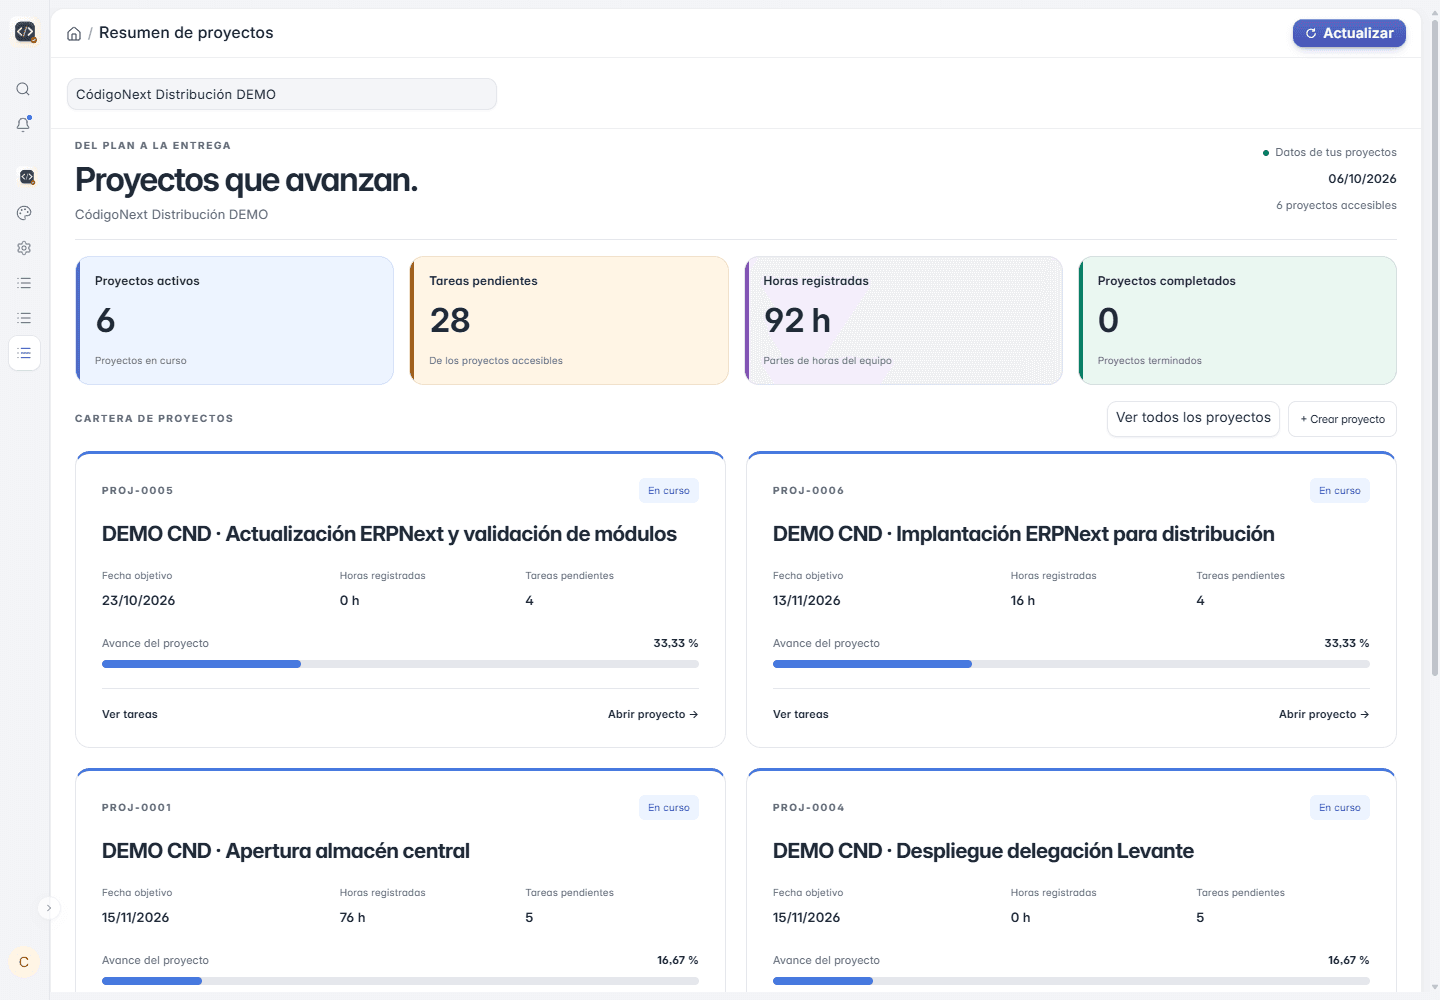
Task: Click the page's vertical scrollbar
Action: click(1435, 350)
